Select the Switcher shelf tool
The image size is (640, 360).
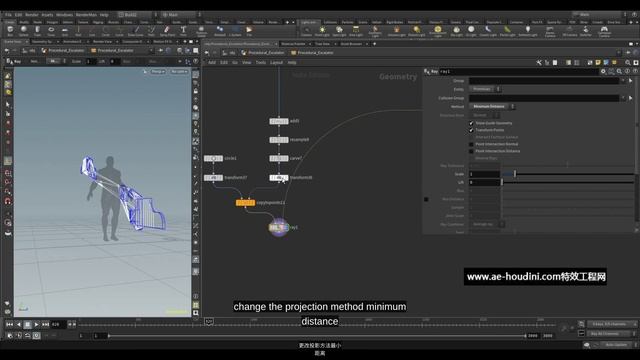[586, 31]
